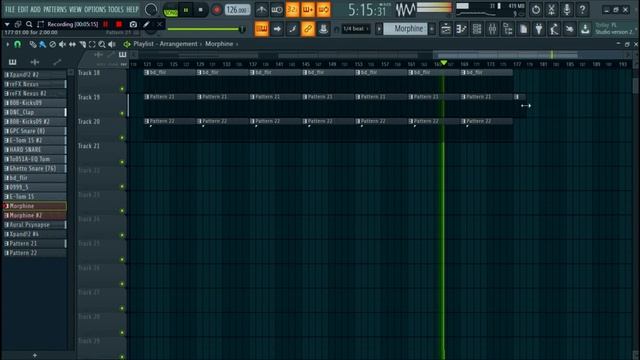The width and height of the screenshot is (640, 360).
Task: Click the Morphine pattern name box
Action: click(406, 29)
